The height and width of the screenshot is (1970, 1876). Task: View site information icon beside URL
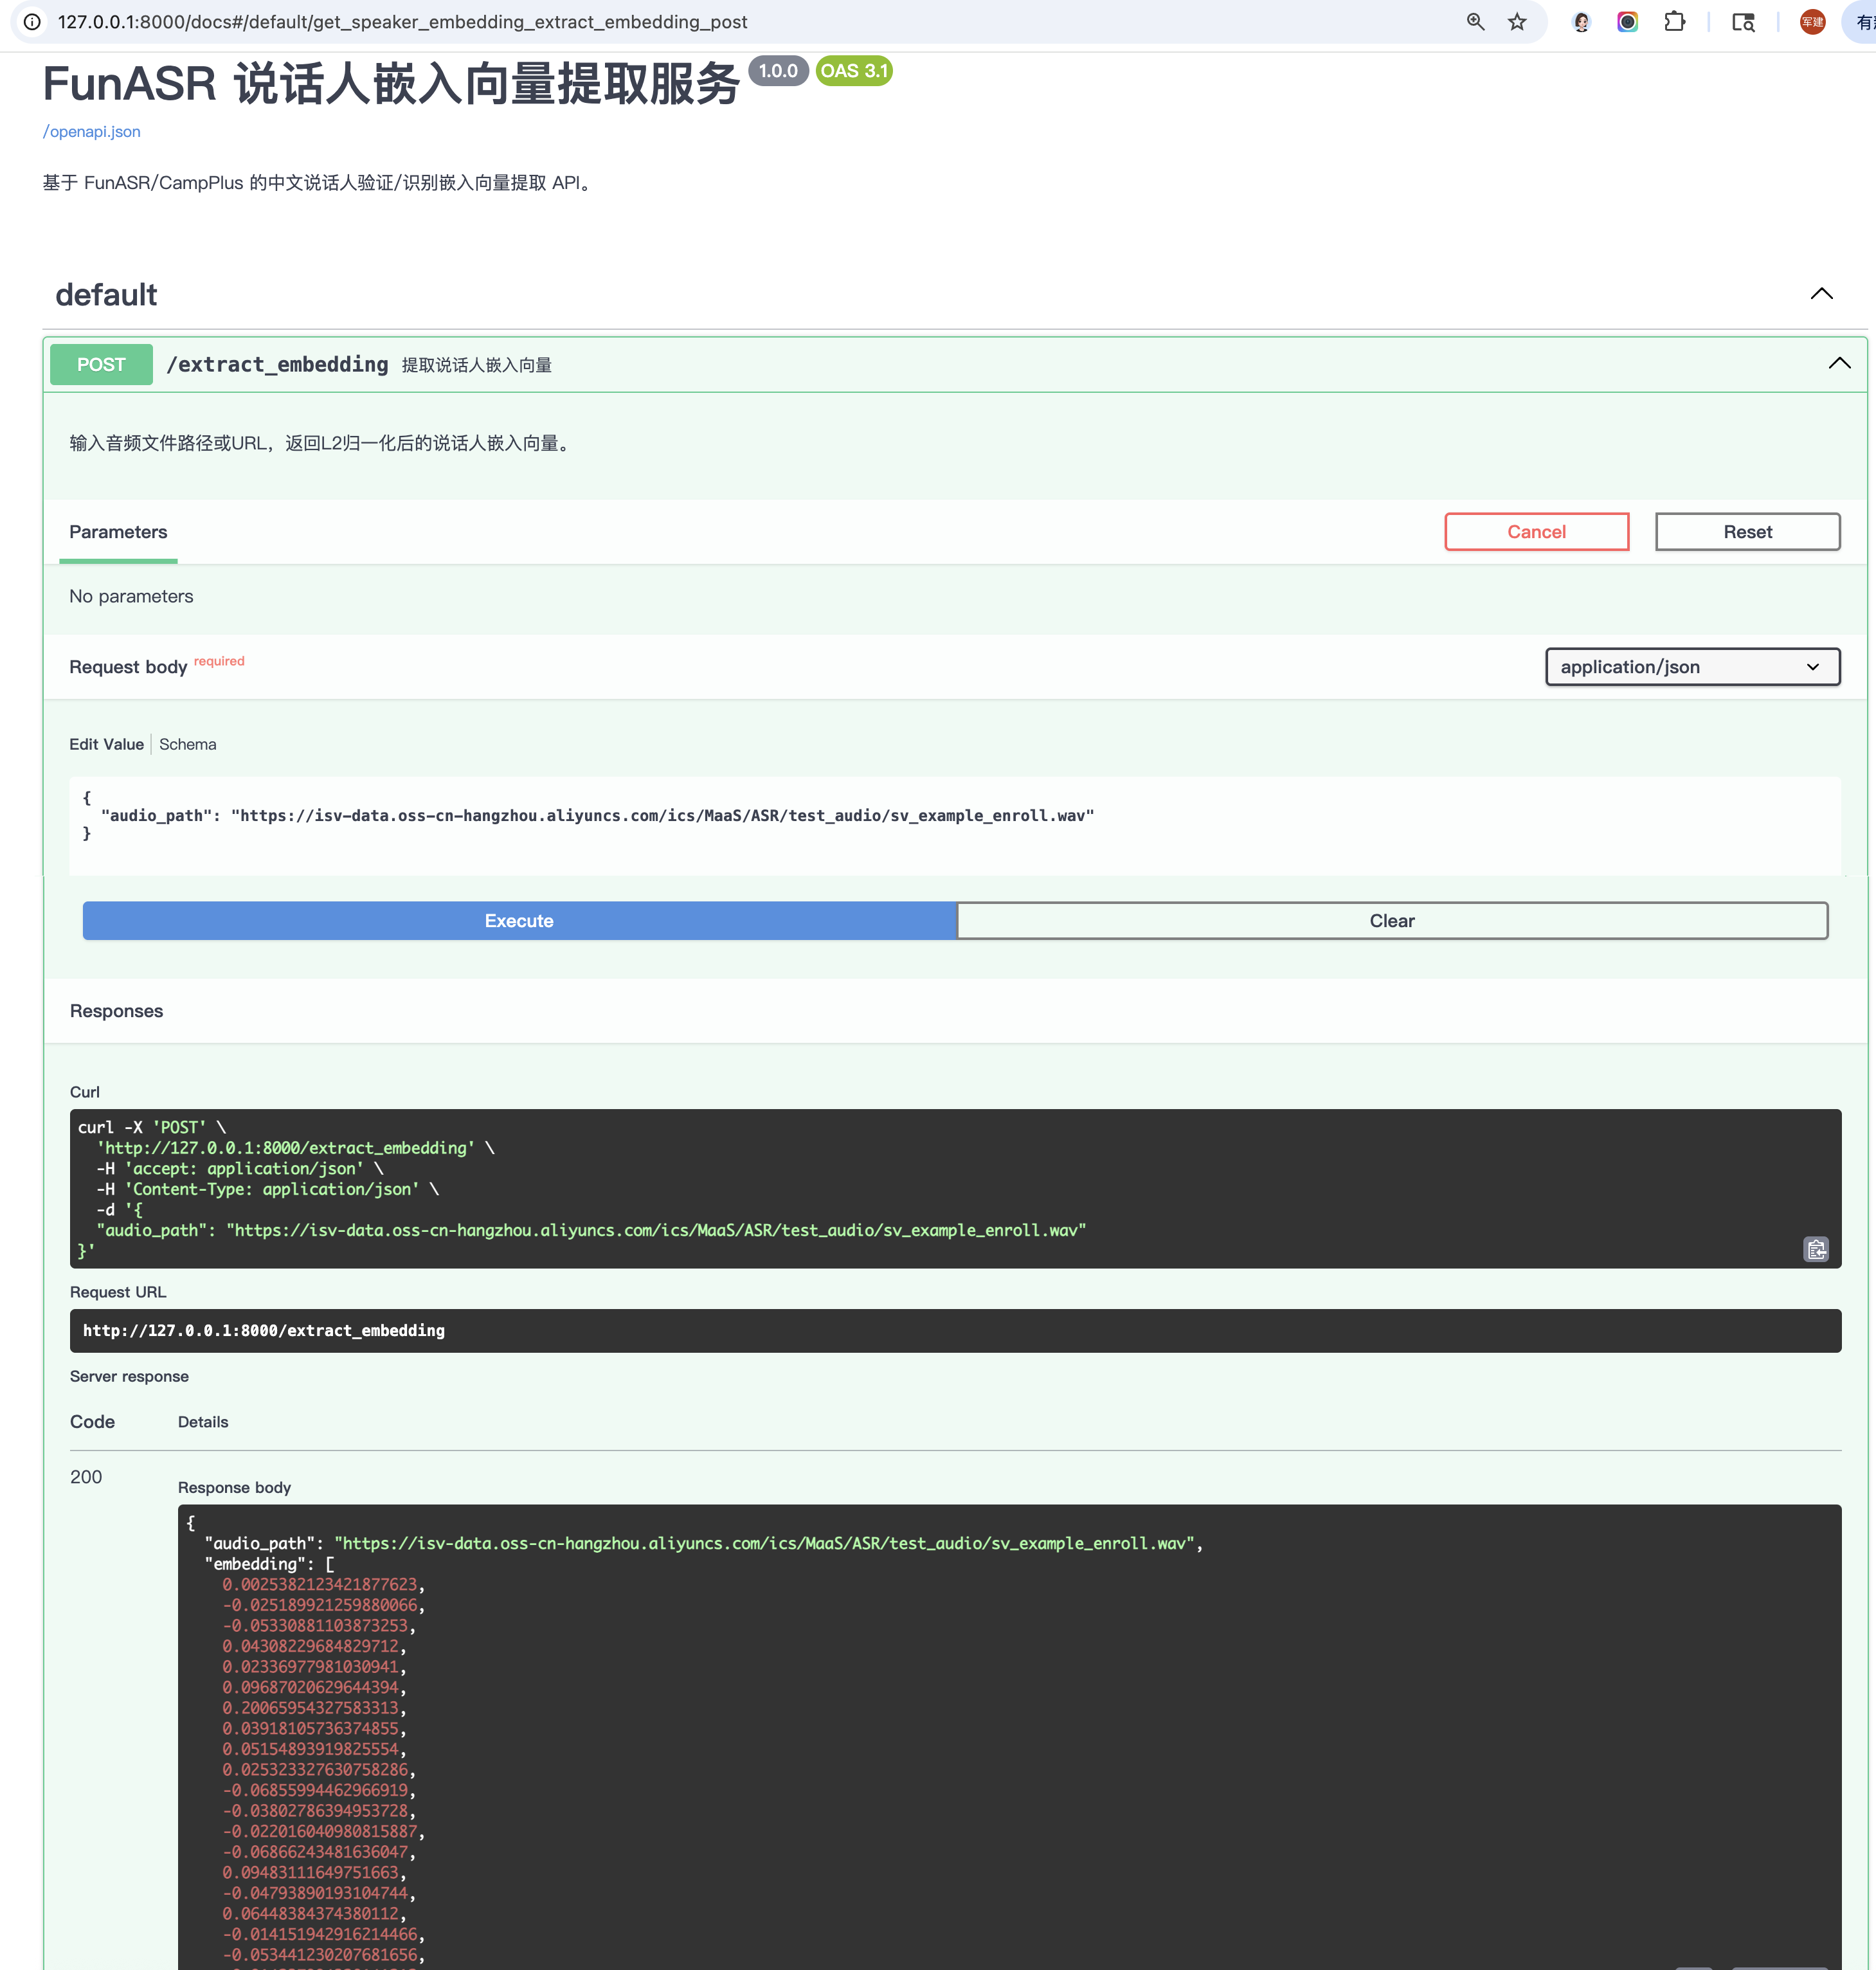click(32, 22)
